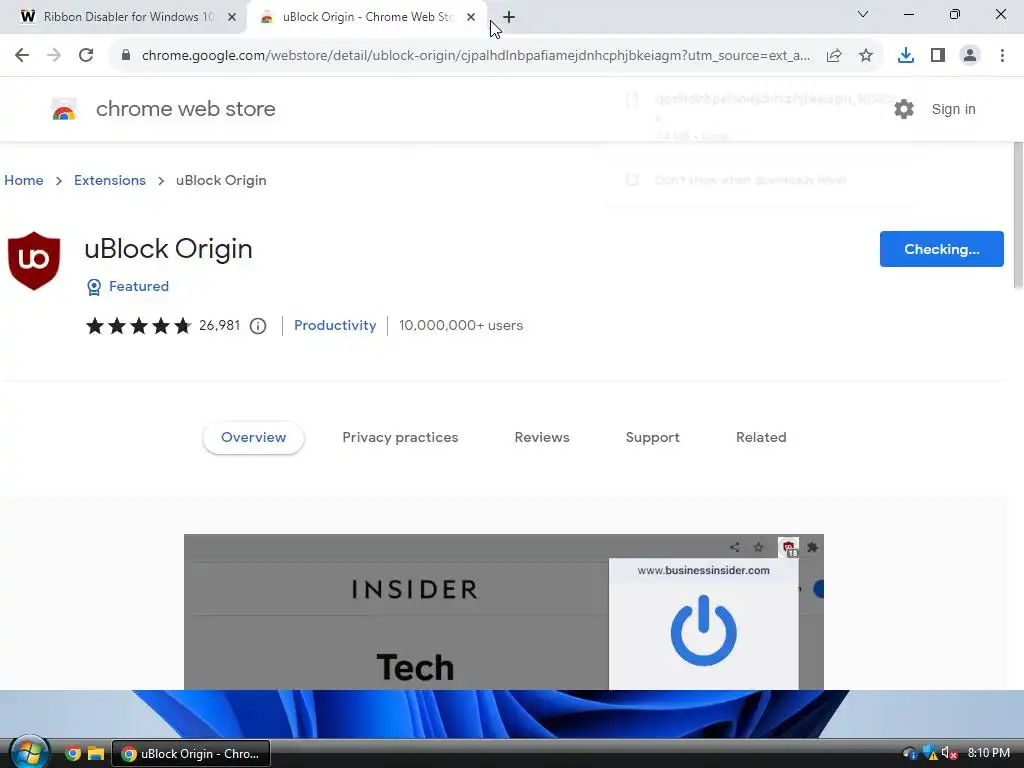
Task: Click the address bar URL
Action: pyautogui.click(x=475, y=56)
